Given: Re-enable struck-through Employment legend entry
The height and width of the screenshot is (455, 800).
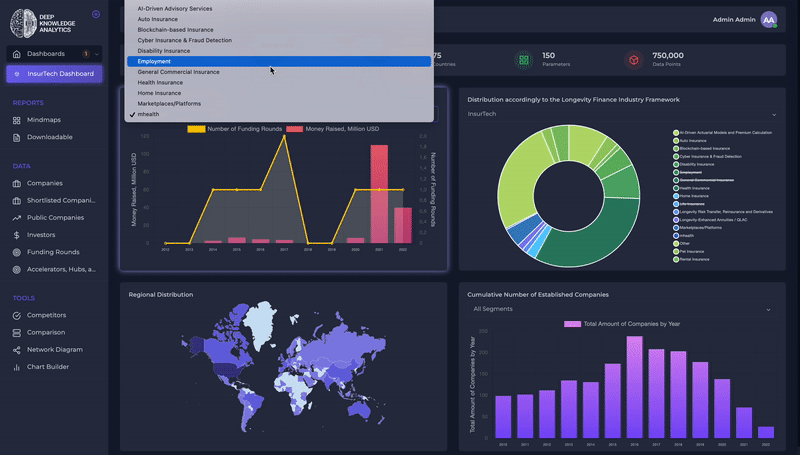Looking at the screenshot, I should coord(687,172).
